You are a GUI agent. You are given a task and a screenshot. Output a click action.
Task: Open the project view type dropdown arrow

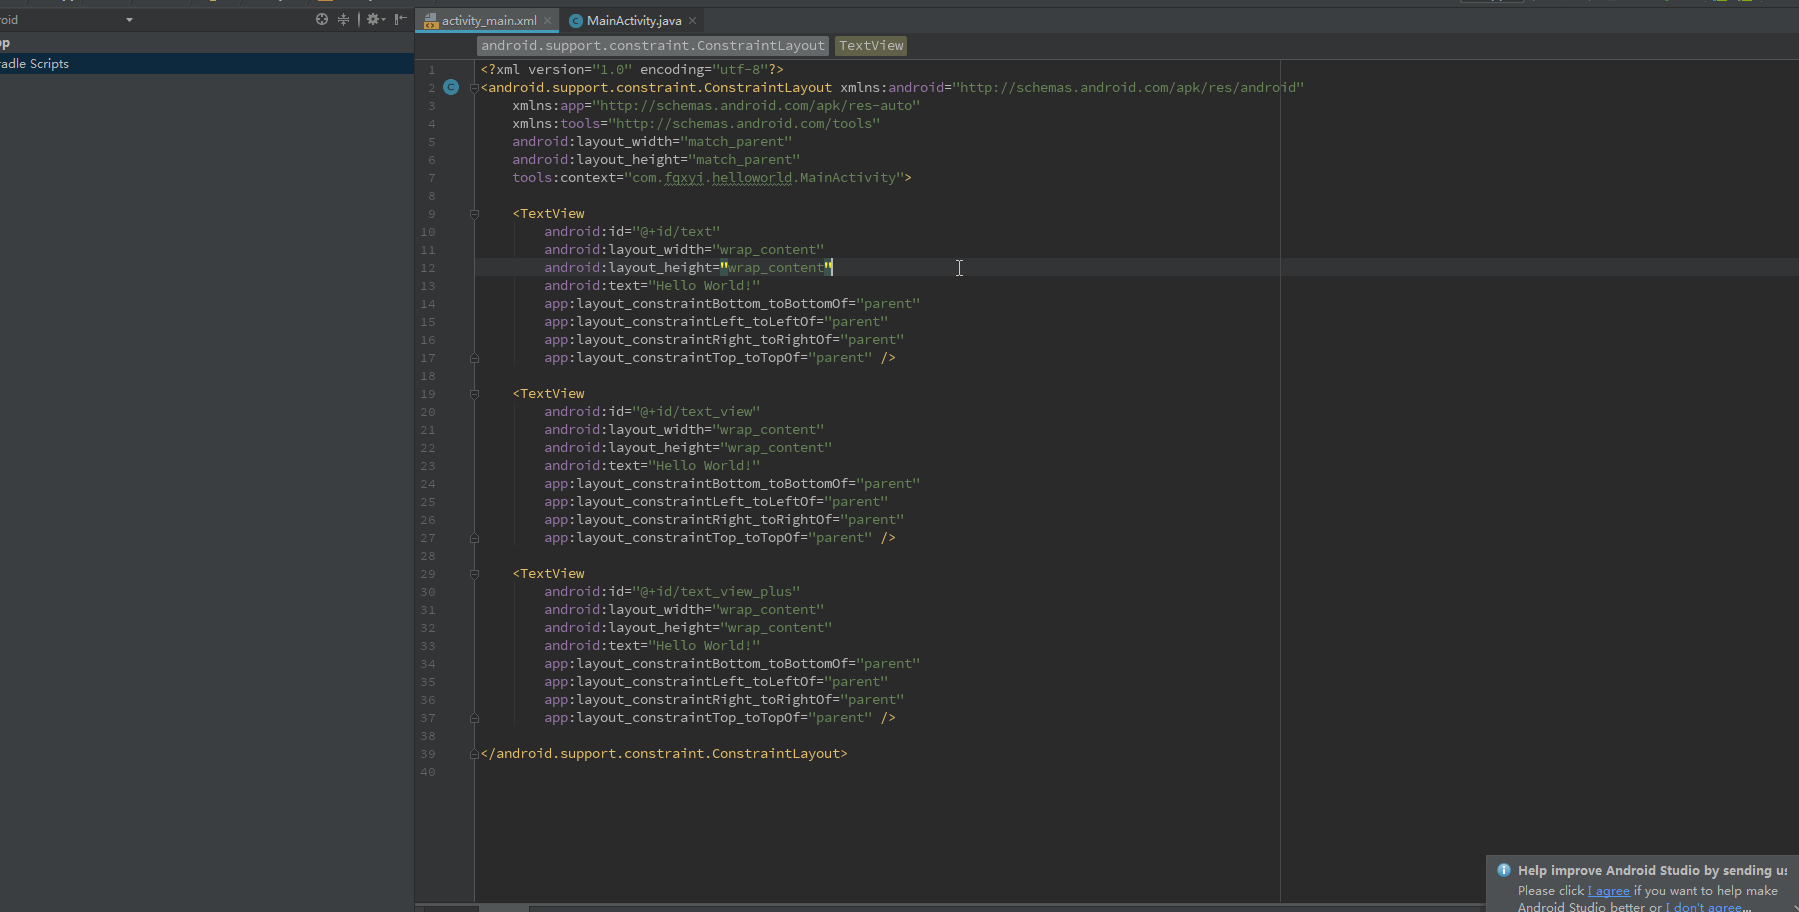click(x=129, y=20)
